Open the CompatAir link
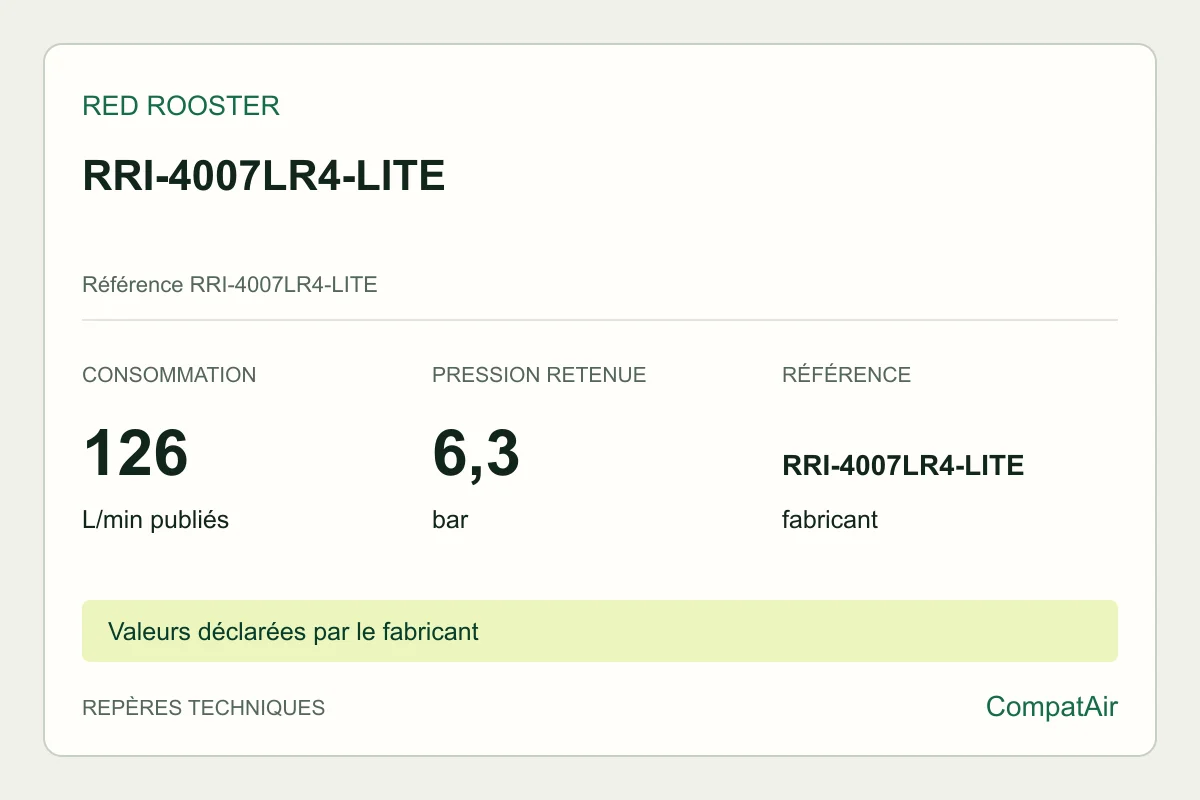Image resolution: width=1200 pixels, height=800 pixels. [1052, 707]
